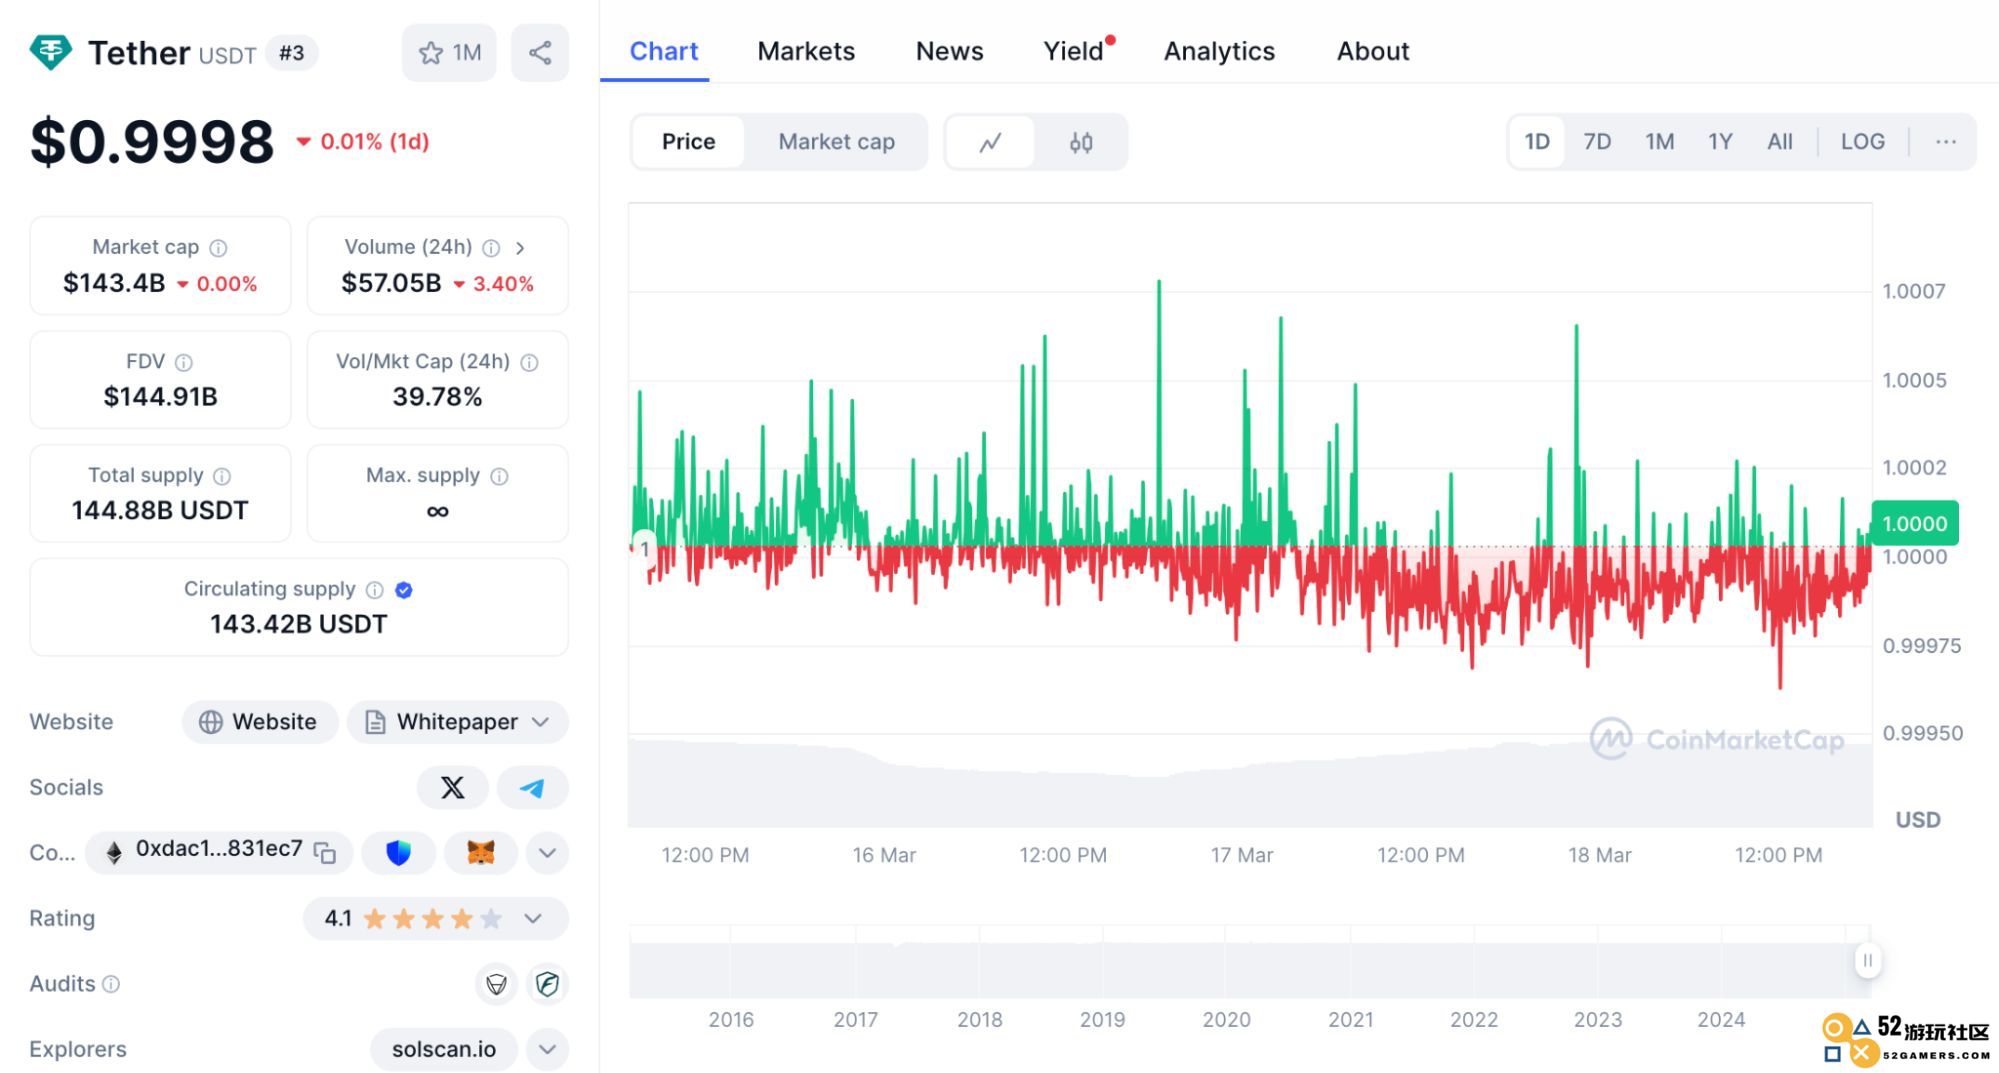
Task: Open the first audit shield badge
Action: point(496,984)
